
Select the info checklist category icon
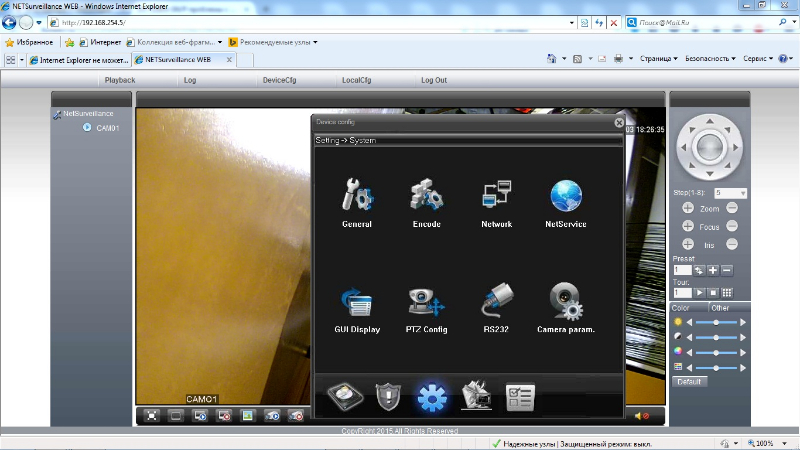(520, 397)
